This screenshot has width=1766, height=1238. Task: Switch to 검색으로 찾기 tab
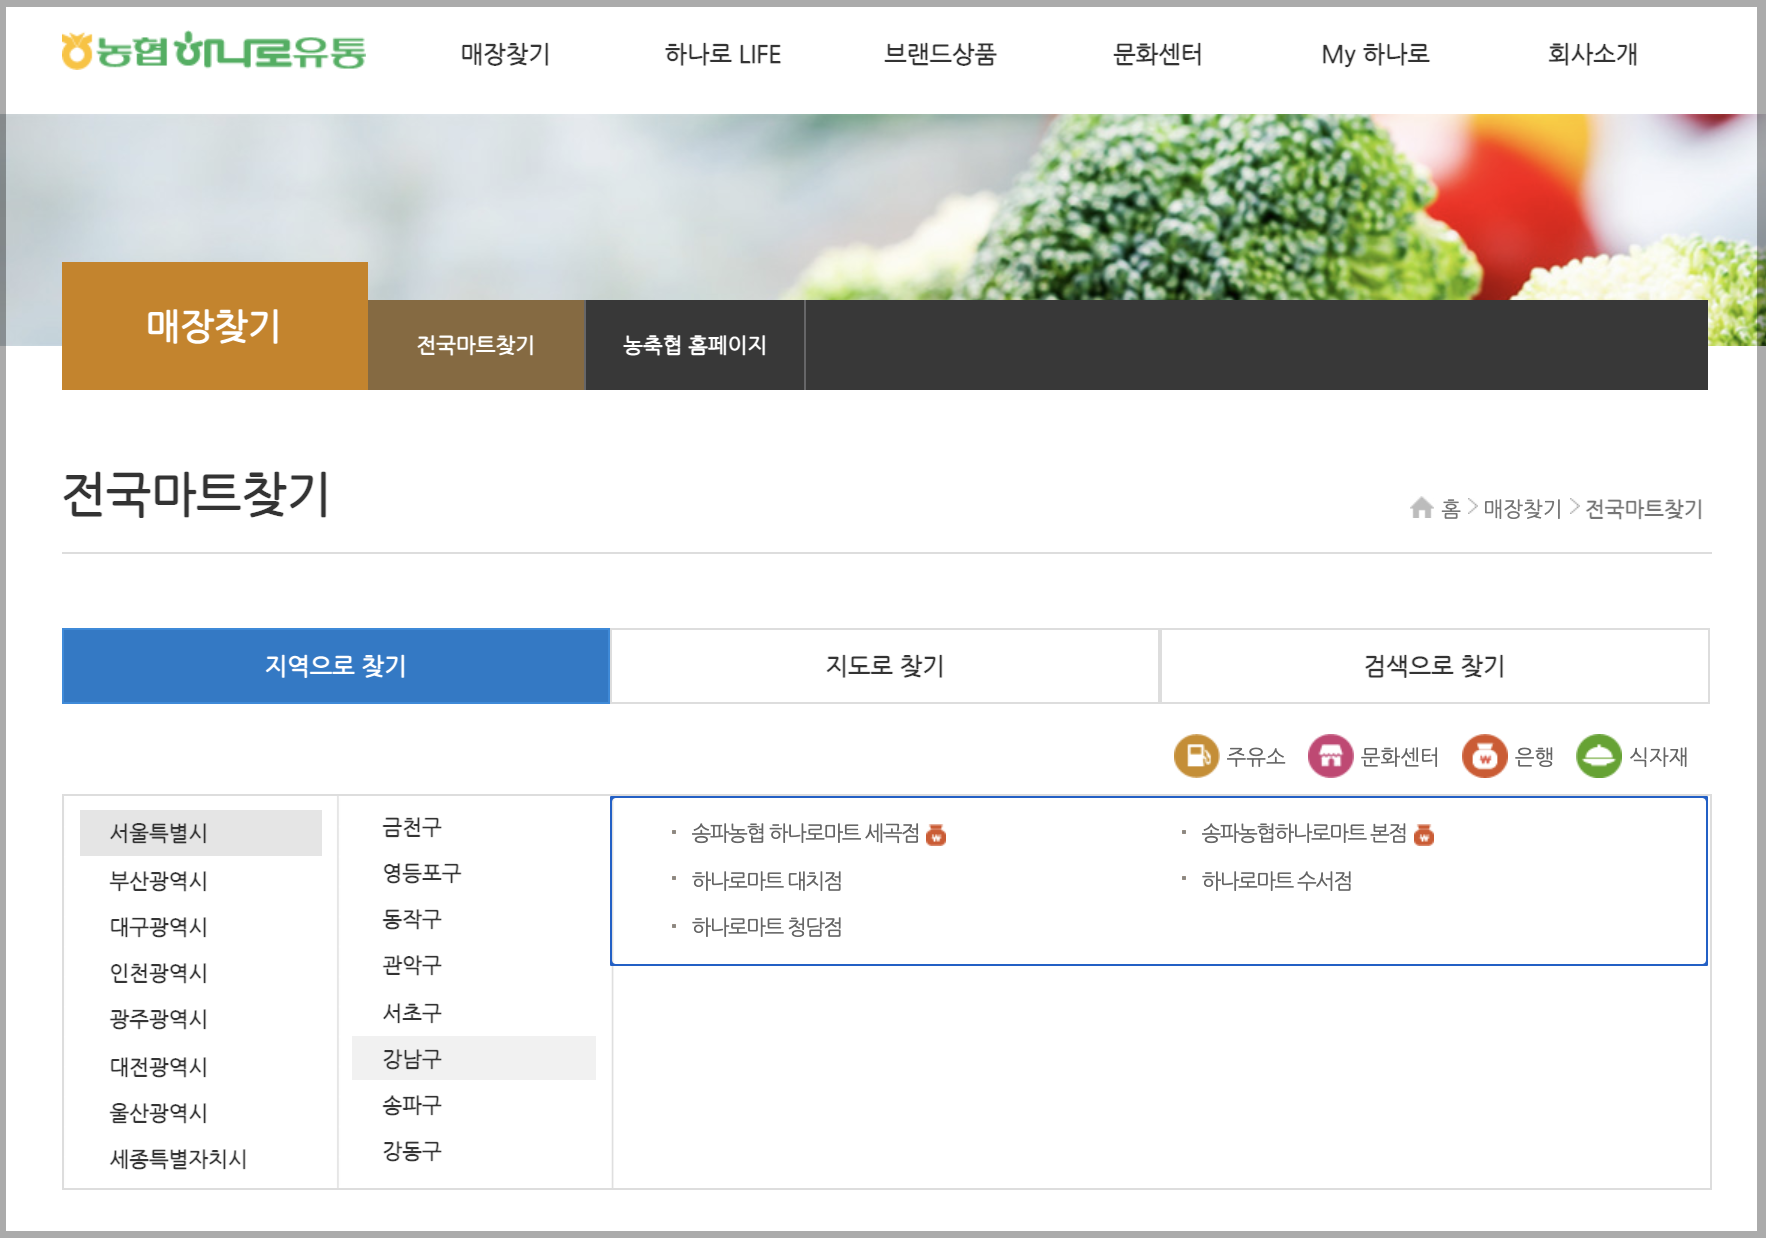click(x=1435, y=666)
